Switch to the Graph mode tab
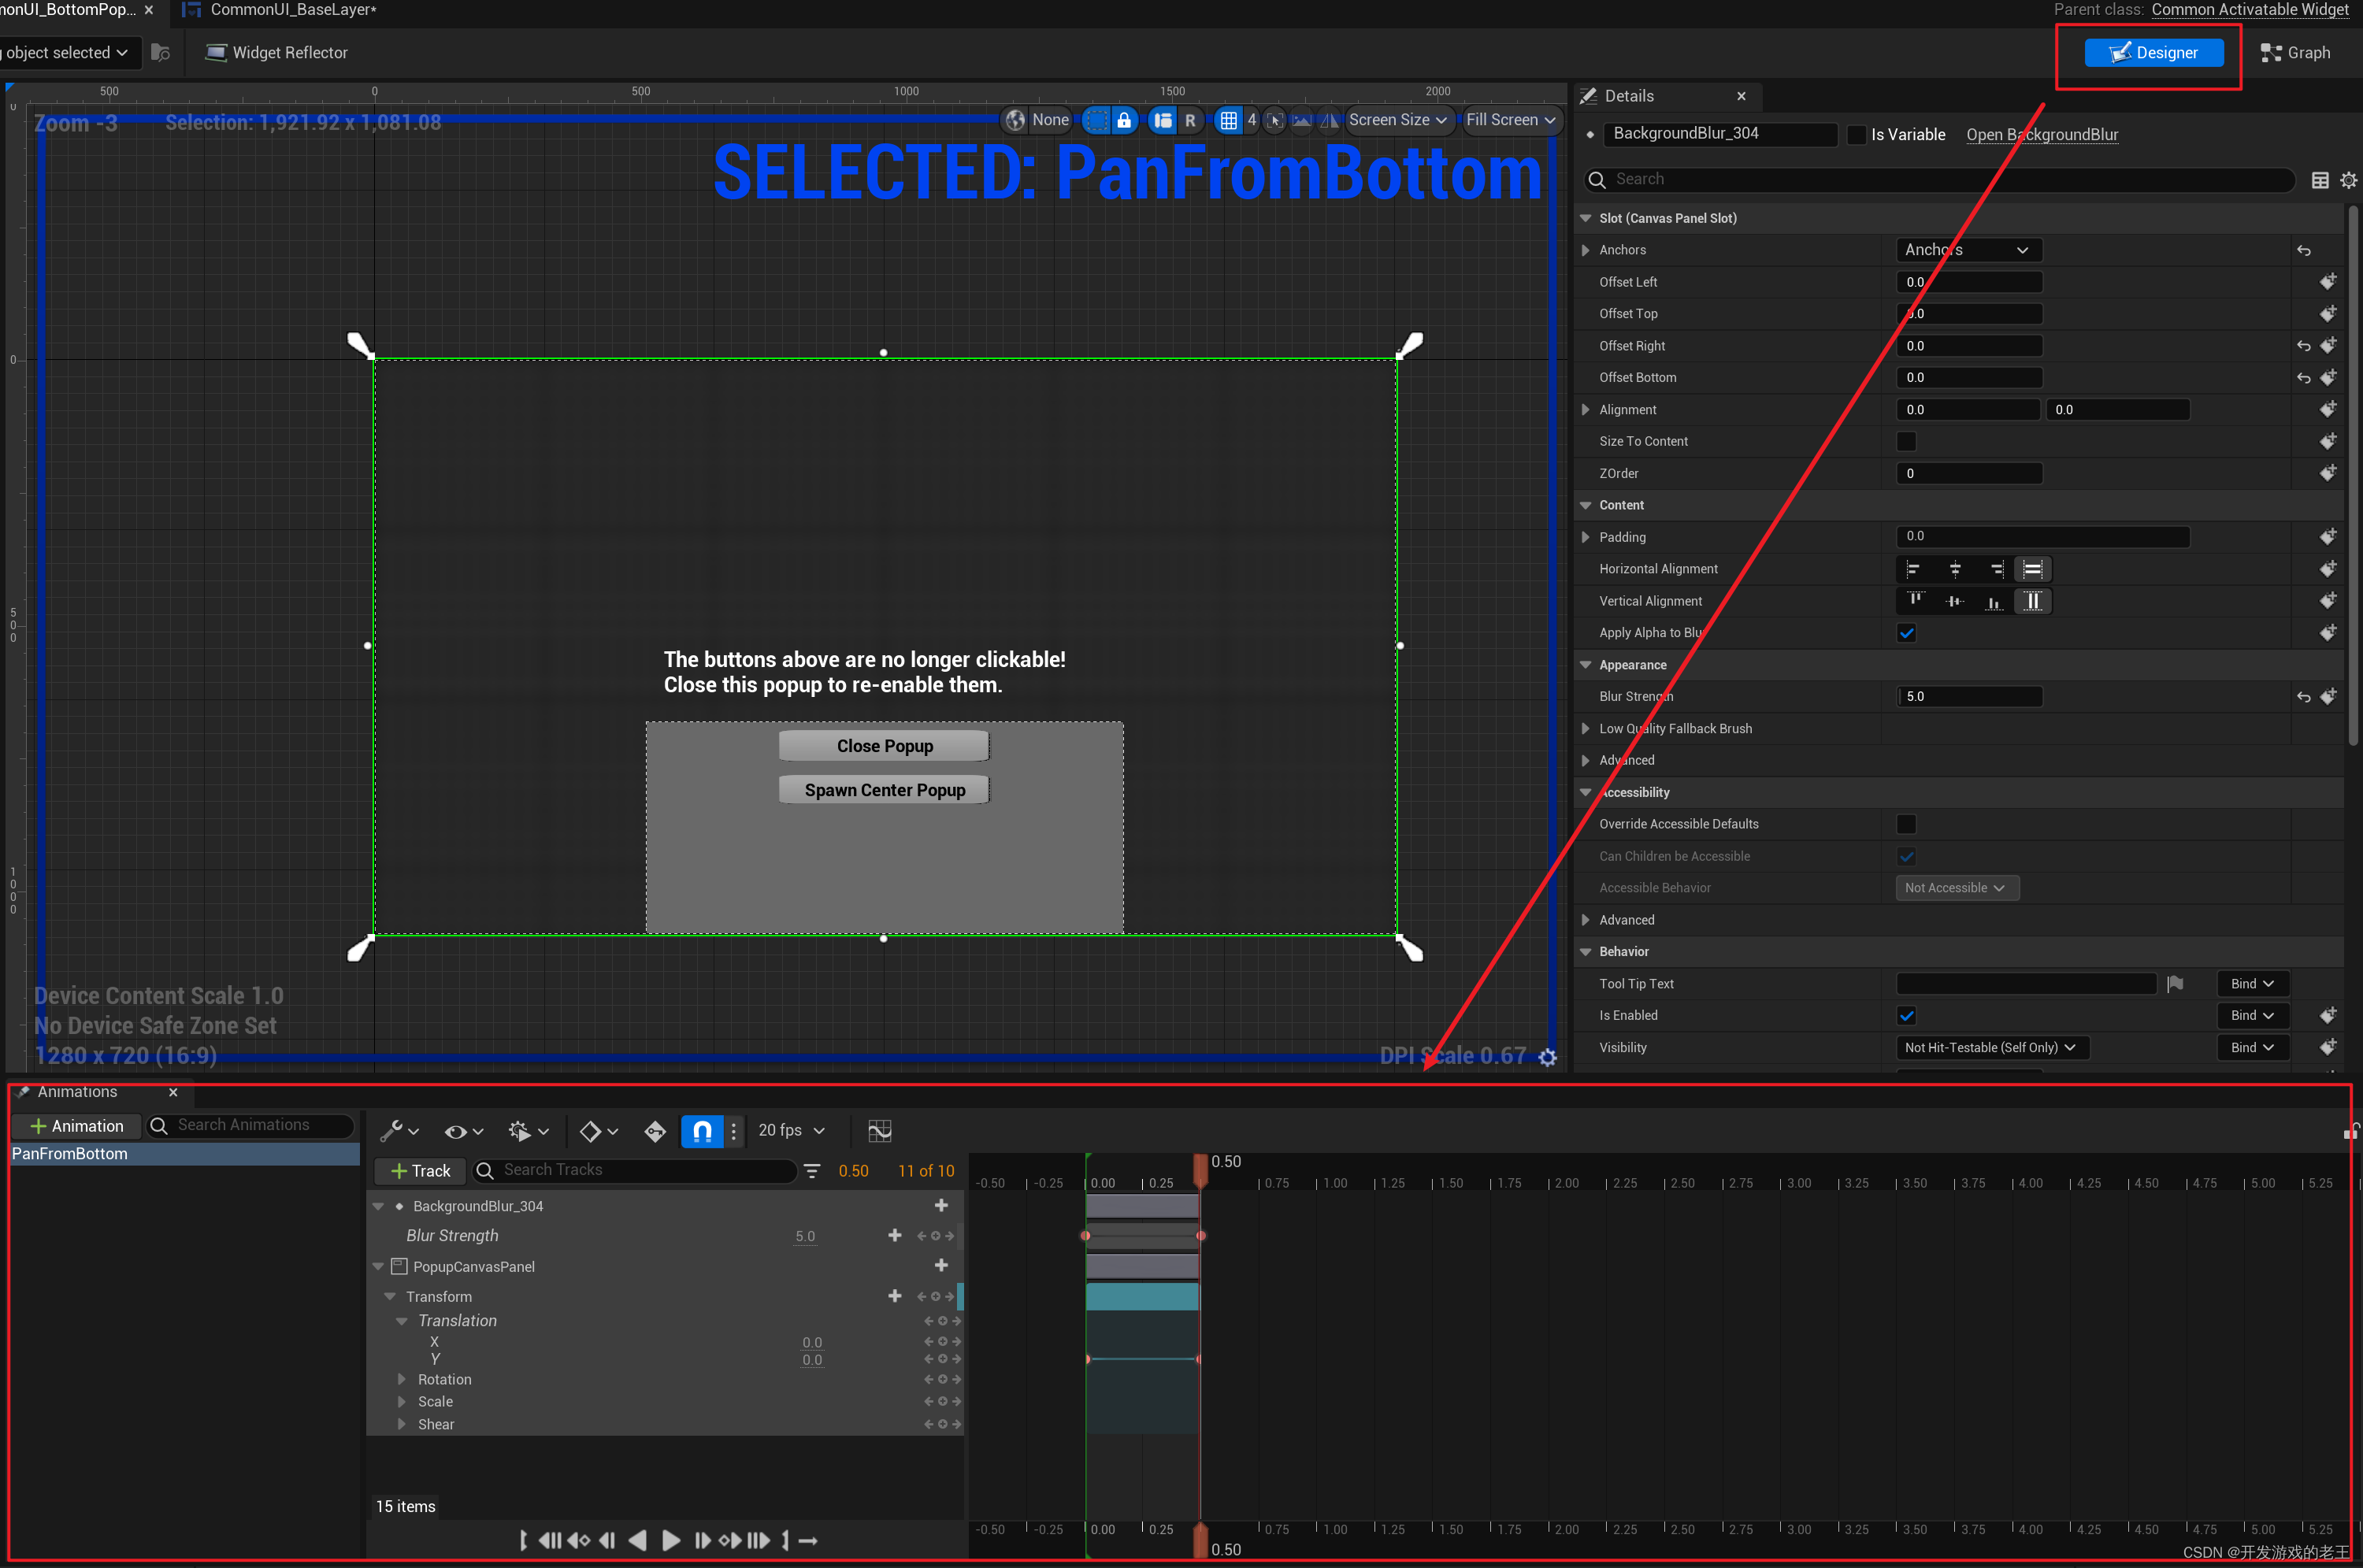This screenshot has width=2363, height=1568. pyautogui.click(x=2295, y=53)
